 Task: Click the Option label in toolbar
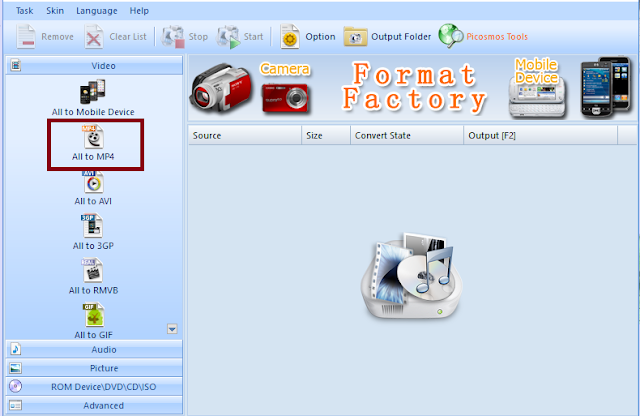point(320,37)
